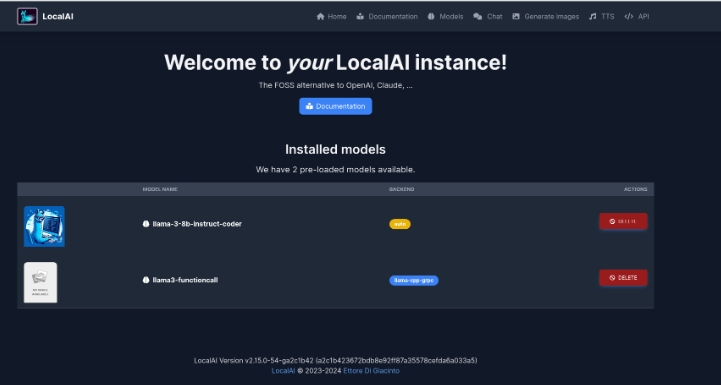The height and width of the screenshot is (385, 721).
Task: Click 'We have 2 pre-loaded models available' text
Action: [335, 170]
